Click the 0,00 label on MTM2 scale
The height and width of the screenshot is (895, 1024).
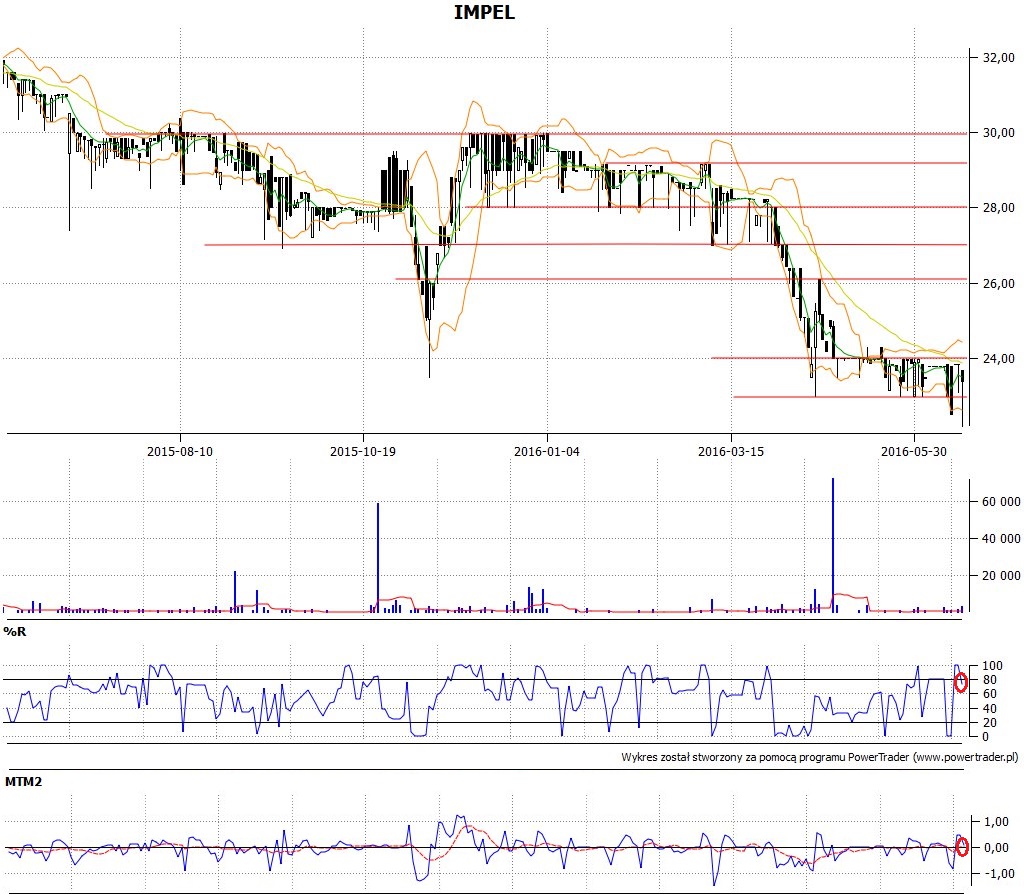pos(997,847)
